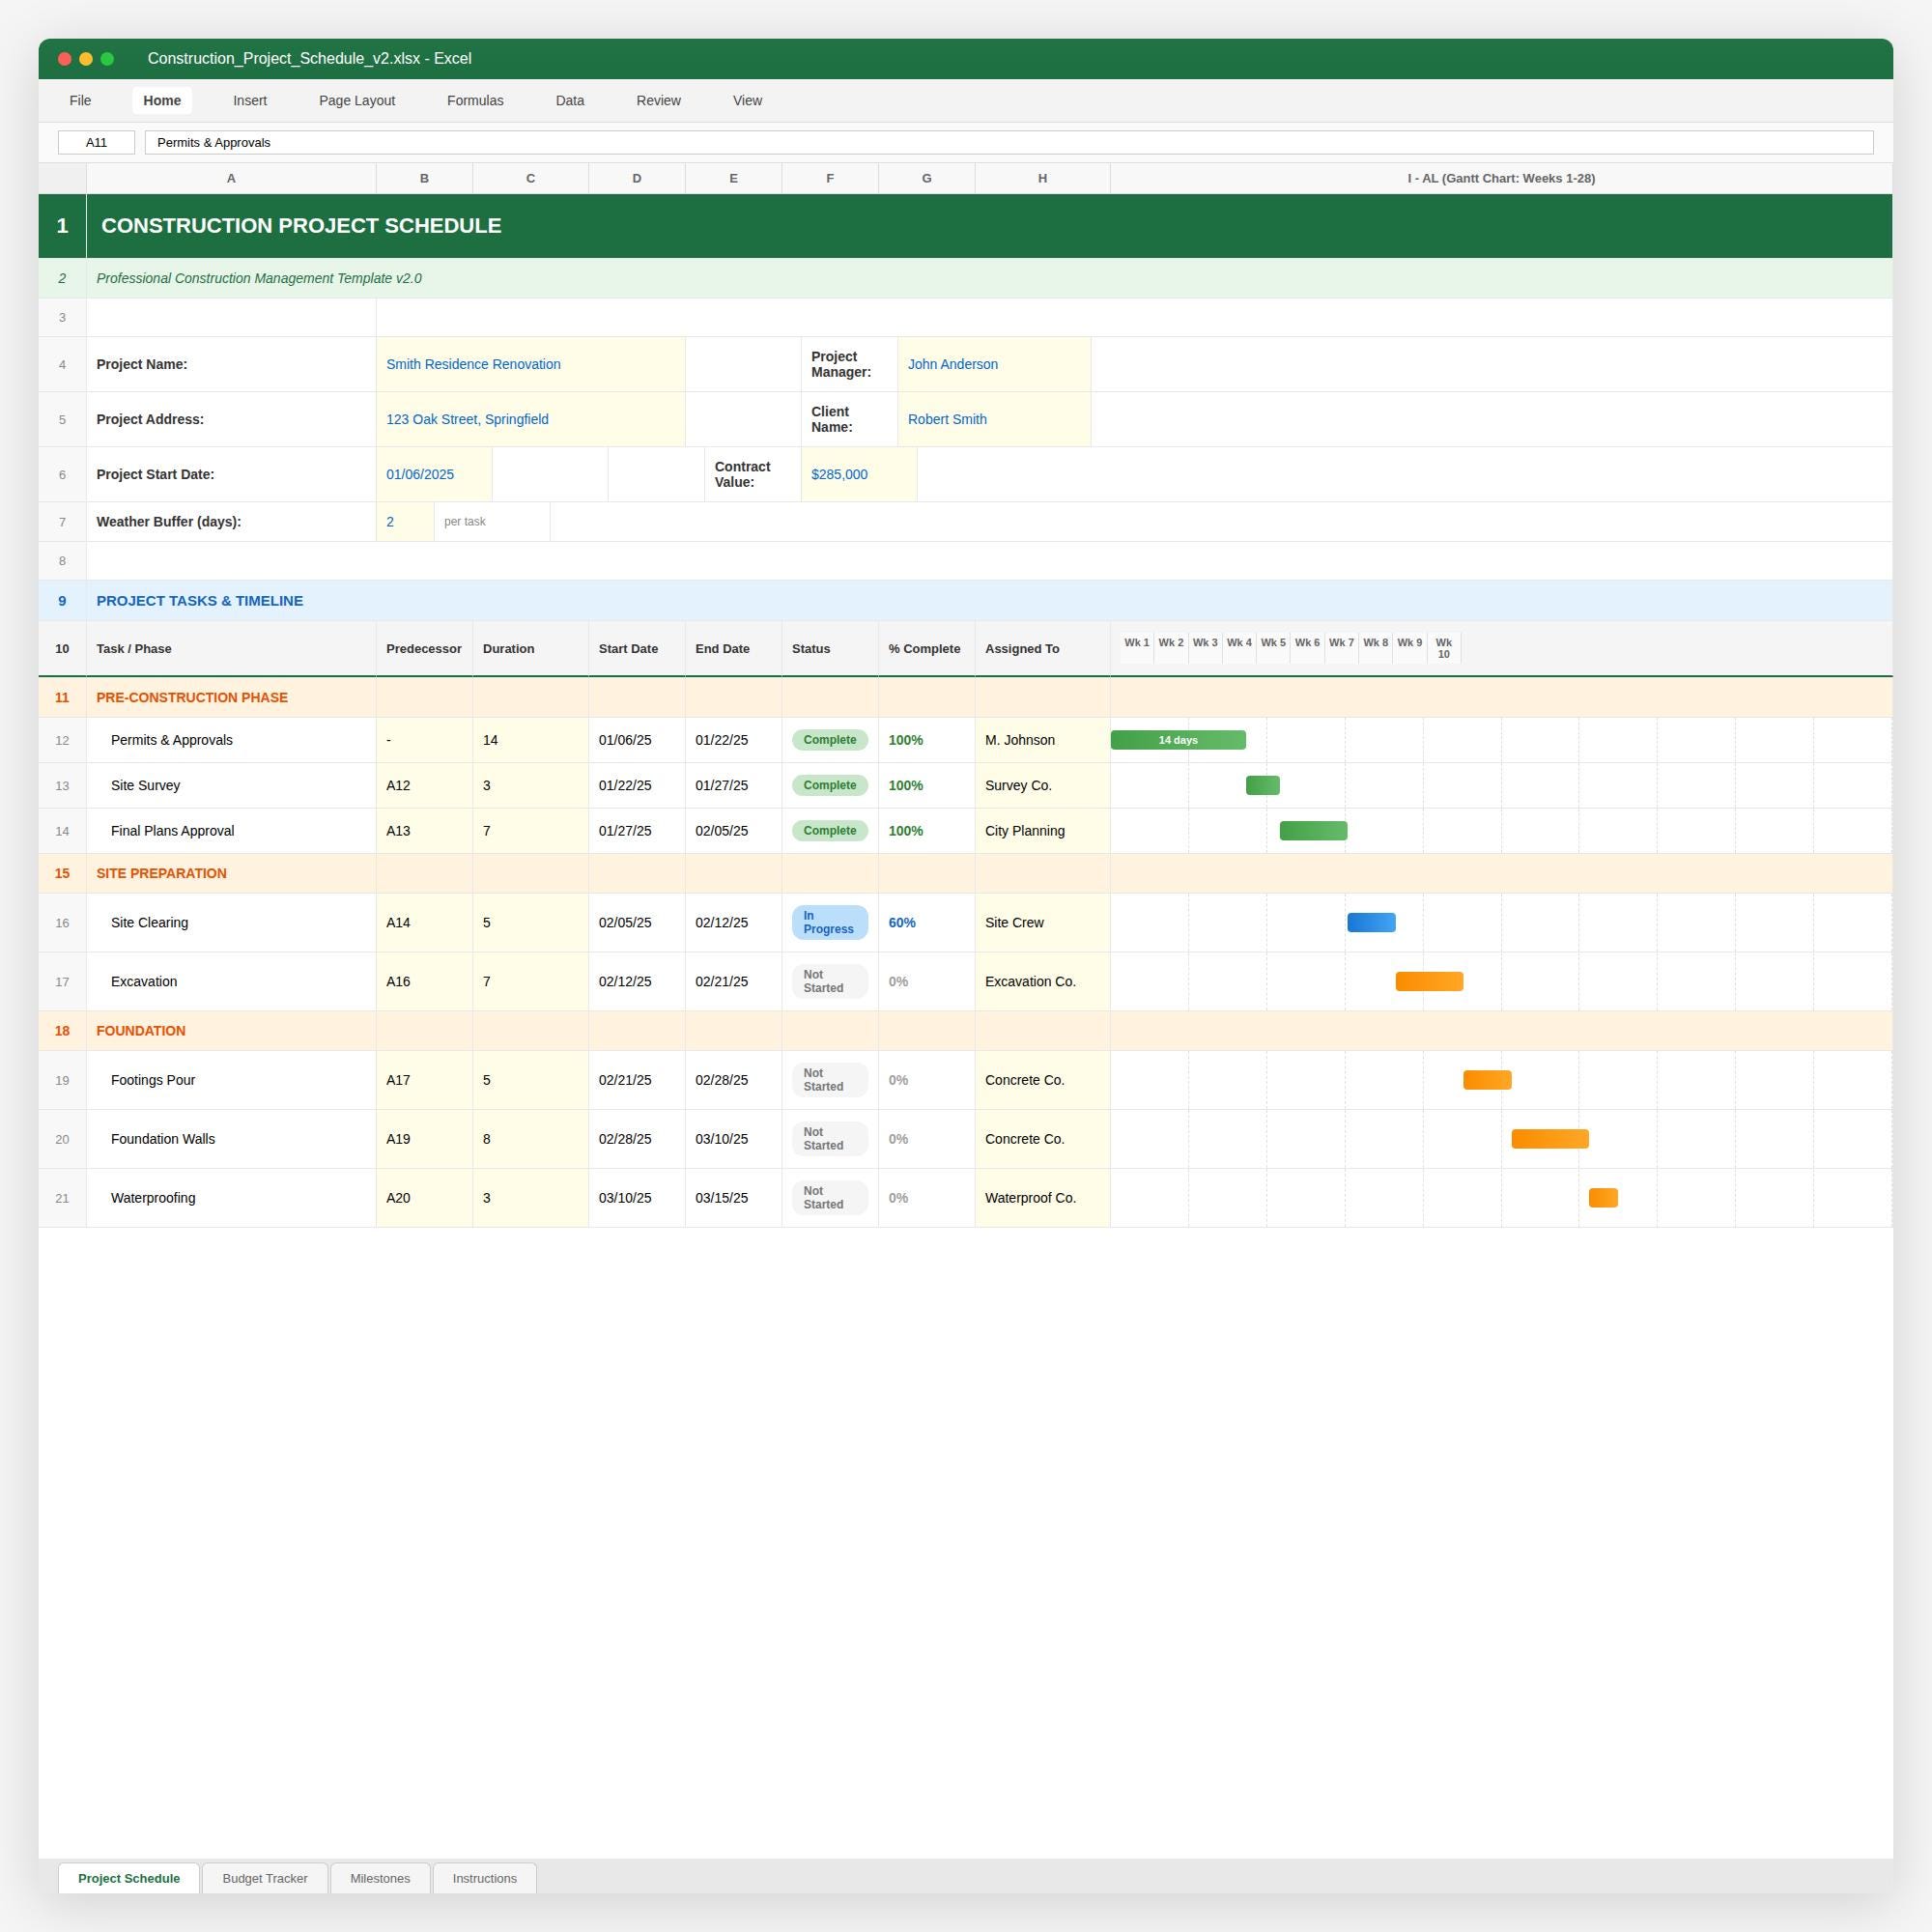Click the Name Box showing A11
This screenshot has height=1932, width=1932.
[96, 143]
